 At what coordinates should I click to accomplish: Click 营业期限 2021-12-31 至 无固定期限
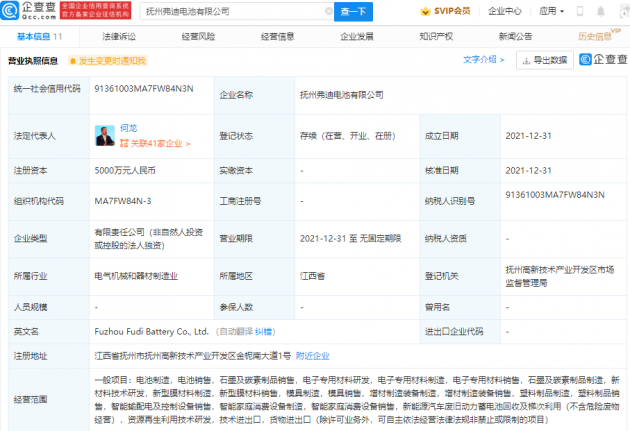click(350, 239)
